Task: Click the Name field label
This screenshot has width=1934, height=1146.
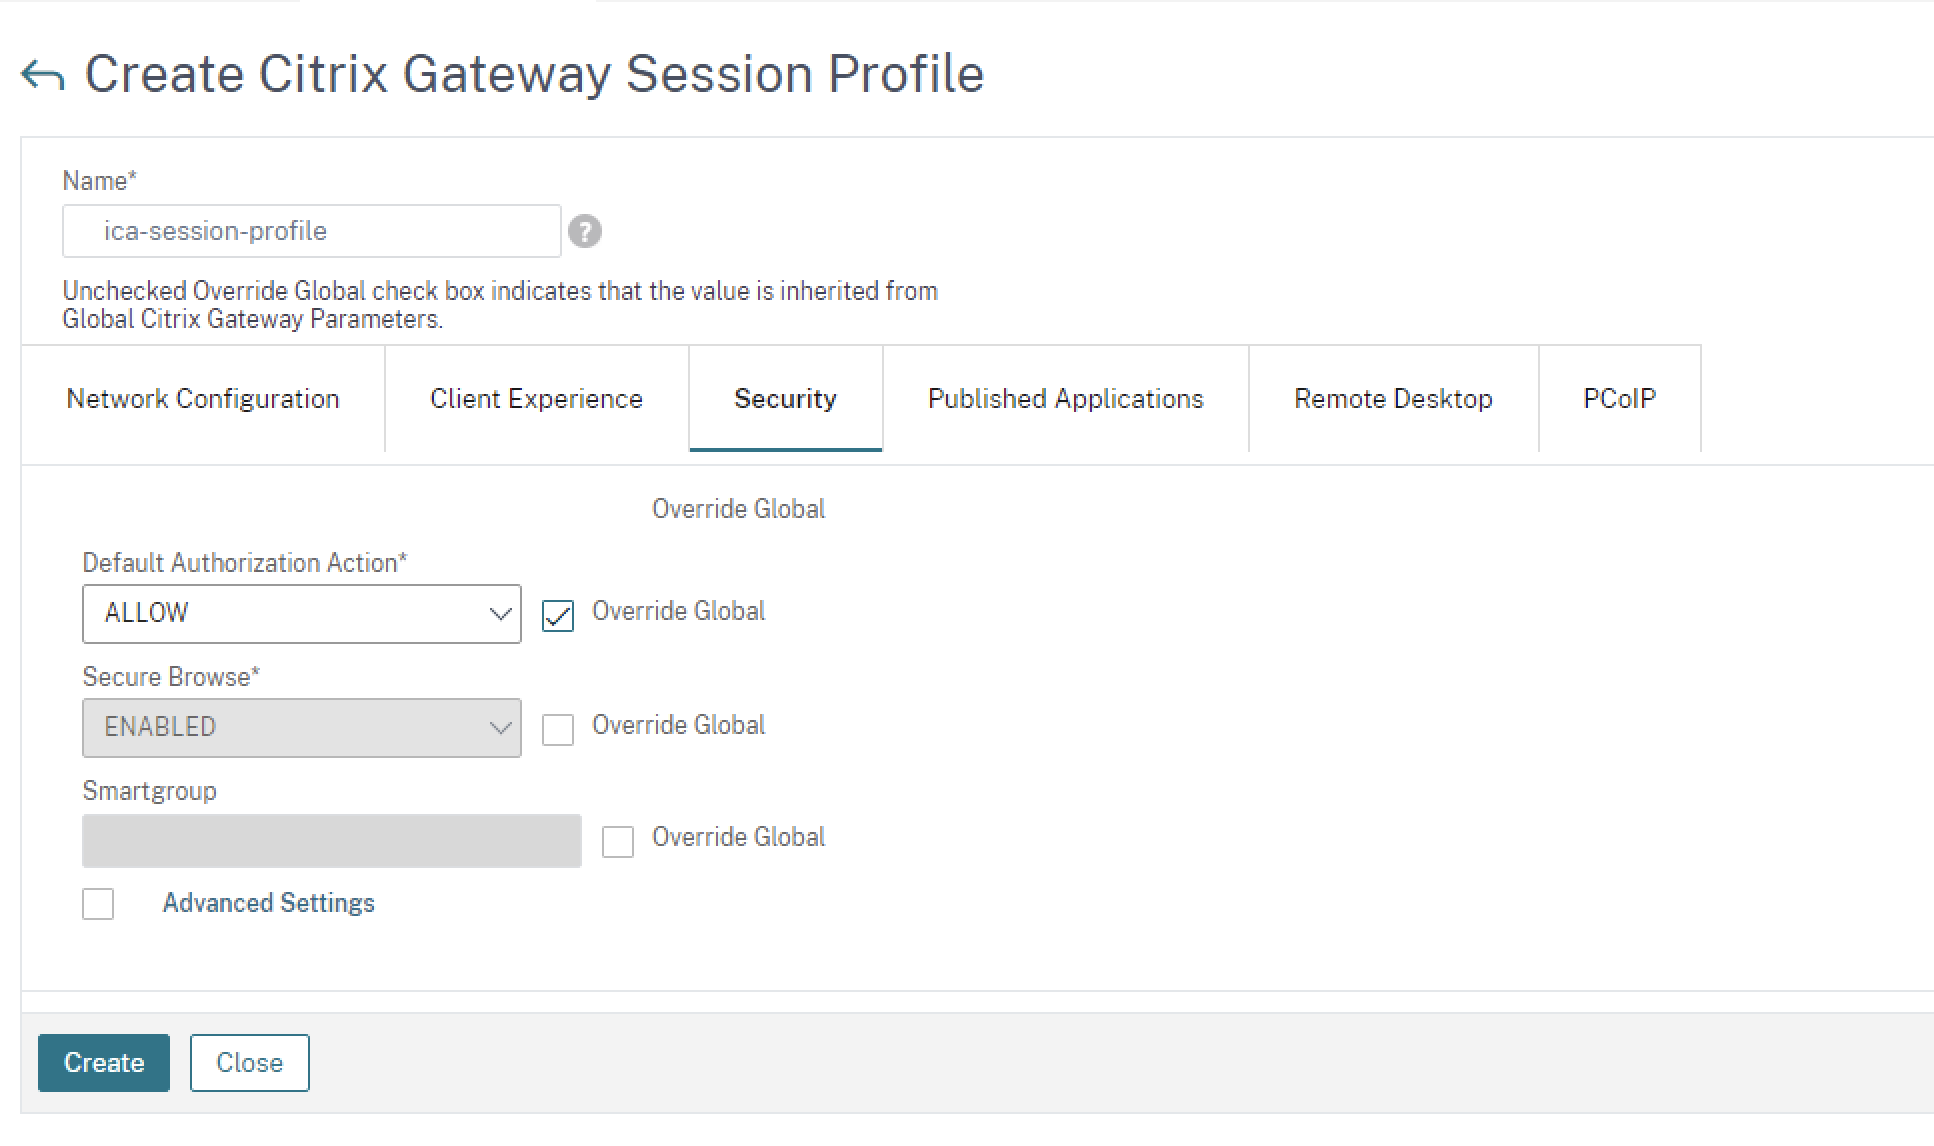Action: pos(99,181)
